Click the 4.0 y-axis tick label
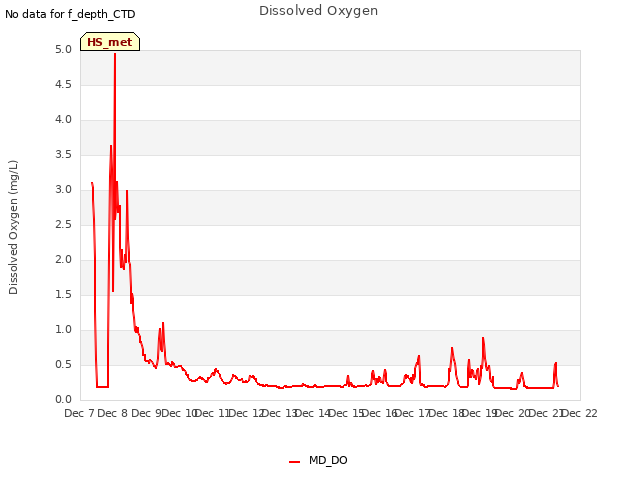The image size is (640, 480). pyautogui.click(x=63, y=120)
